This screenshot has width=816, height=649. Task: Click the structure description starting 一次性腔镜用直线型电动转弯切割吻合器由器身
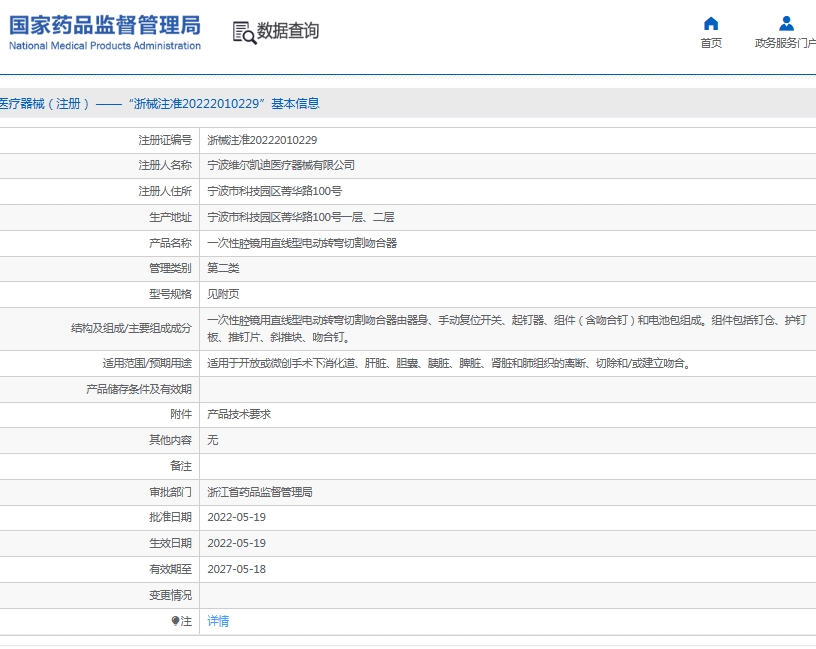click(507, 328)
